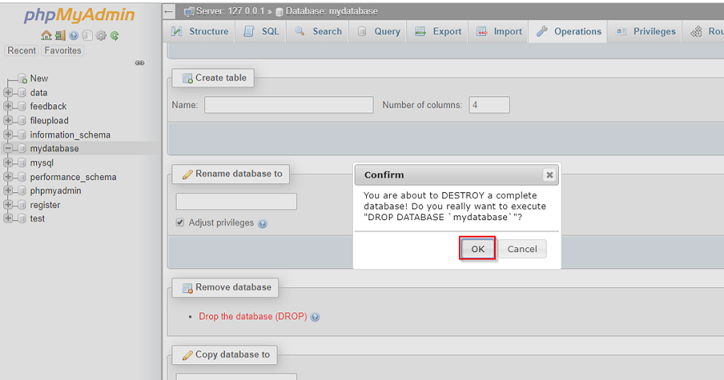This screenshot has height=380, width=724.
Task: Open the Export tab
Action: [x=438, y=31]
